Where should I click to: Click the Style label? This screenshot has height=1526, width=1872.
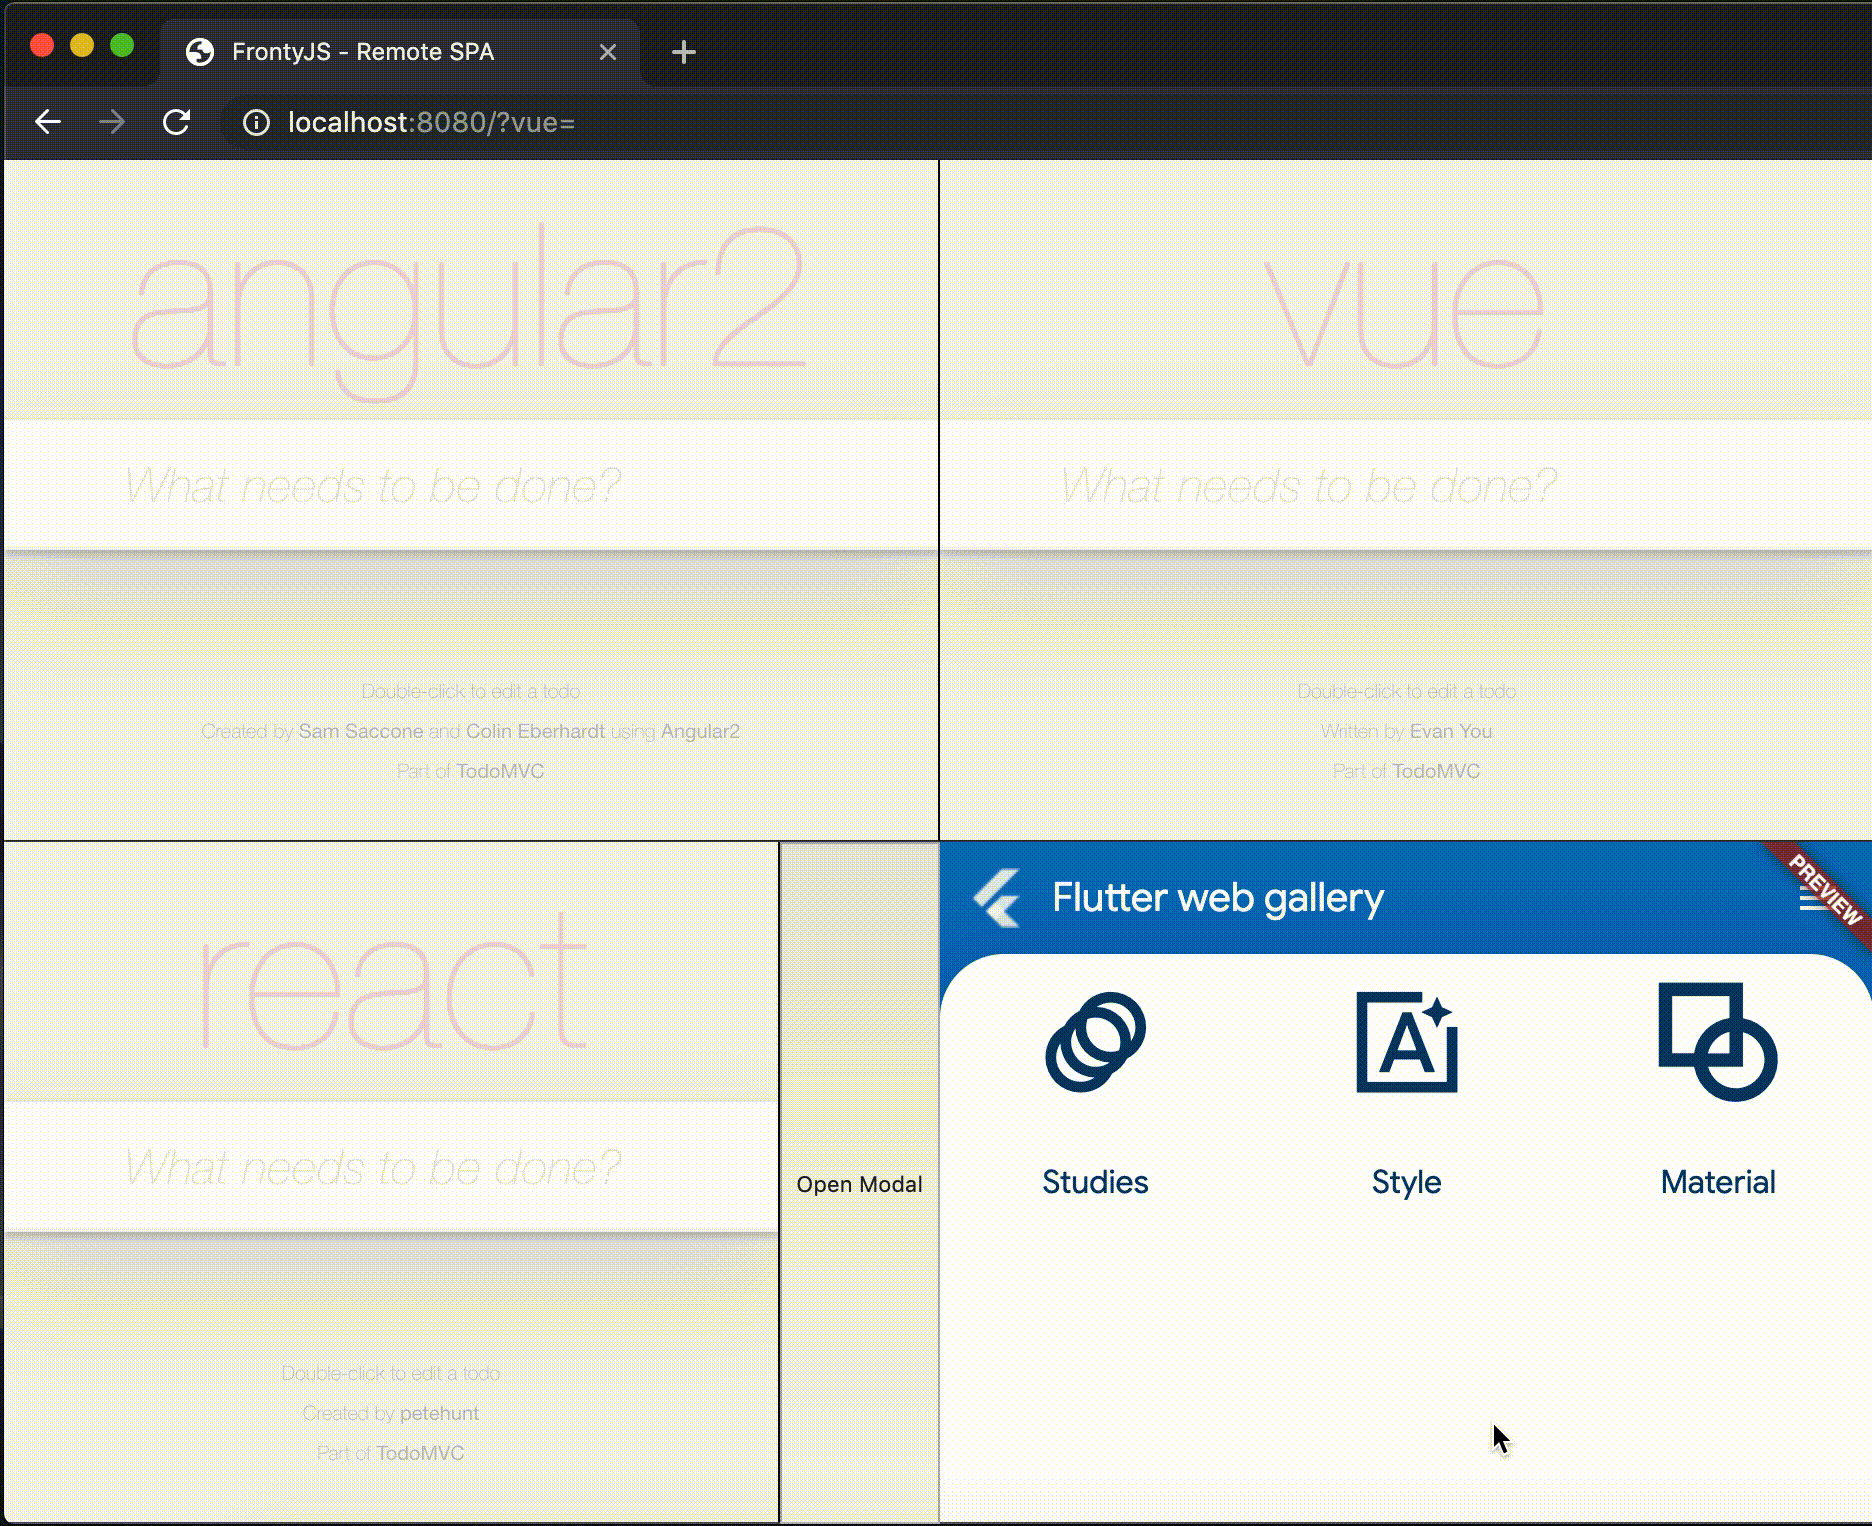1407,1183
